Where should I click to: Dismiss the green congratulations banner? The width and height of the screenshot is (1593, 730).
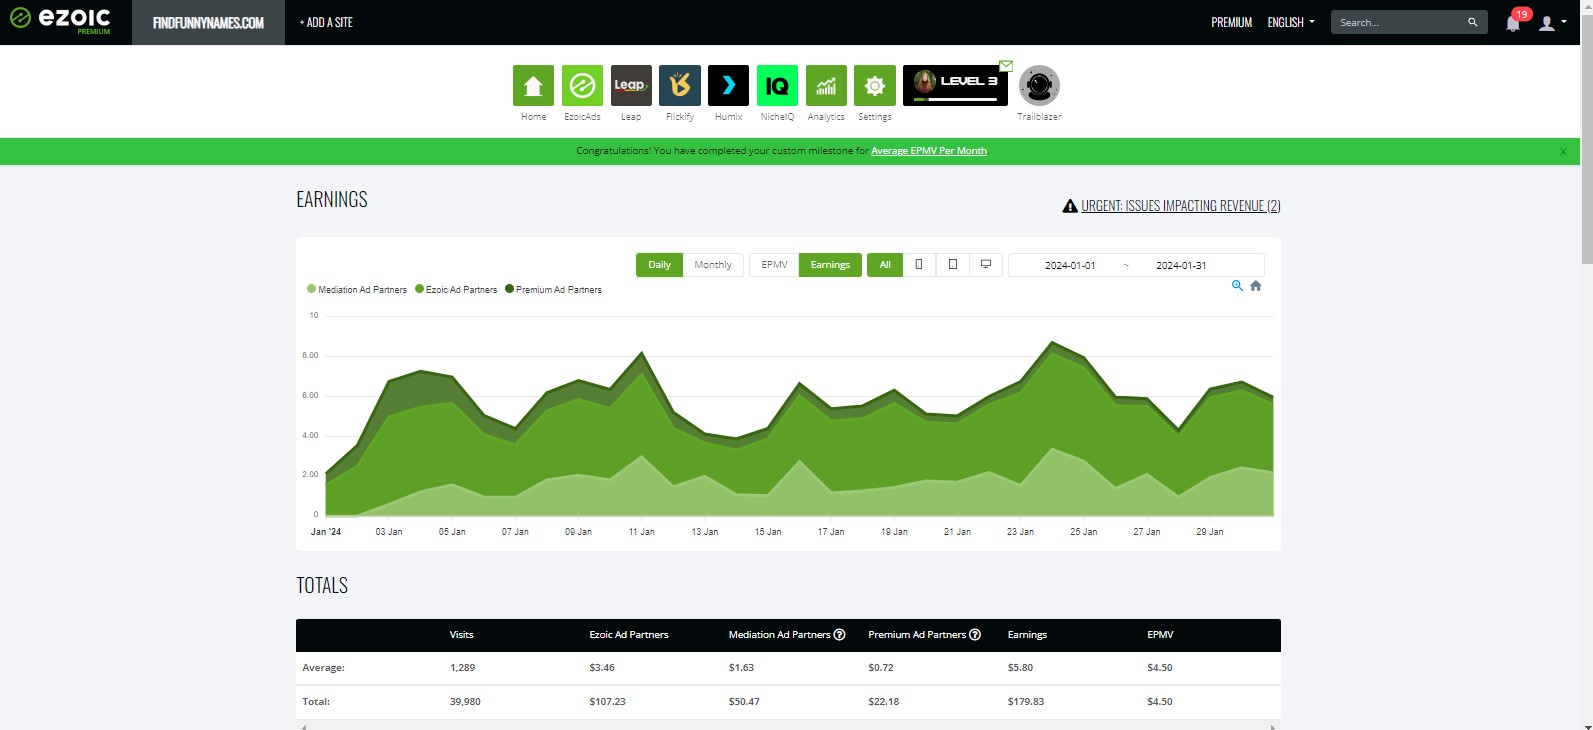1563,152
